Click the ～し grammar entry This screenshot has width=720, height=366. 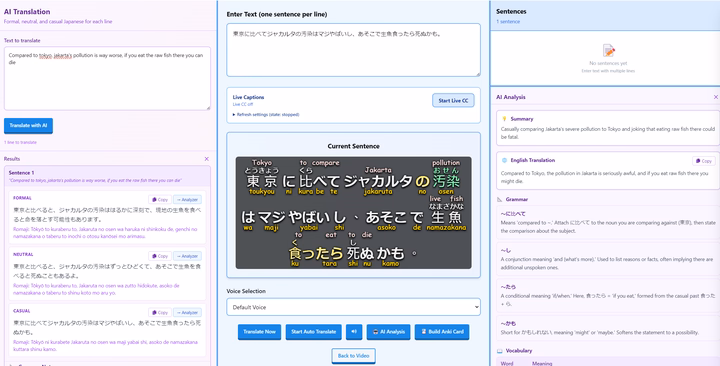click(x=607, y=259)
